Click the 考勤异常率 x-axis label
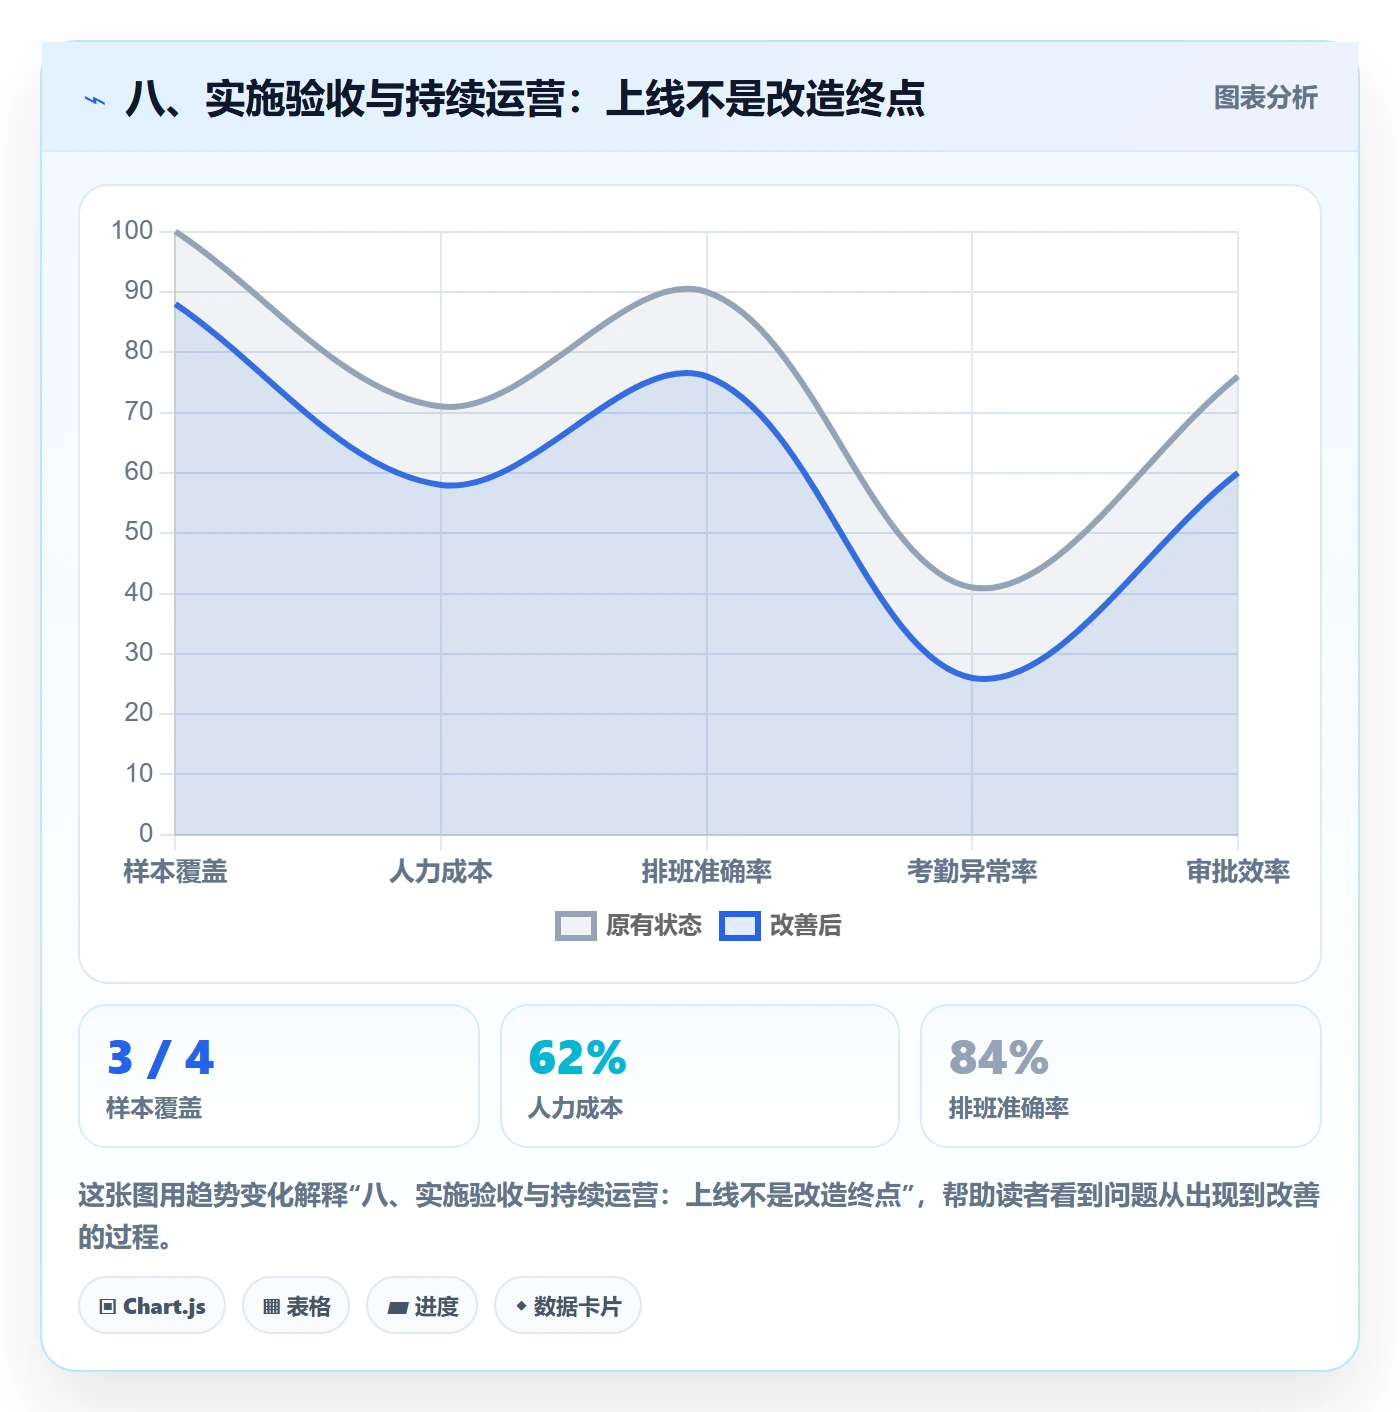This screenshot has width=1400, height=1412. pyautogui.click(x=972, y=872)
